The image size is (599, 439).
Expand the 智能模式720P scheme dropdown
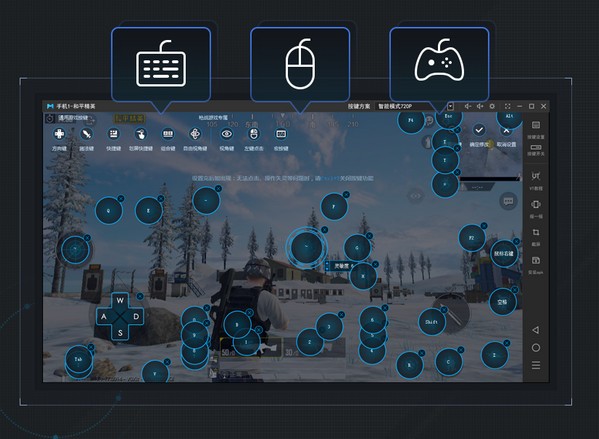(x=450, y=106)
